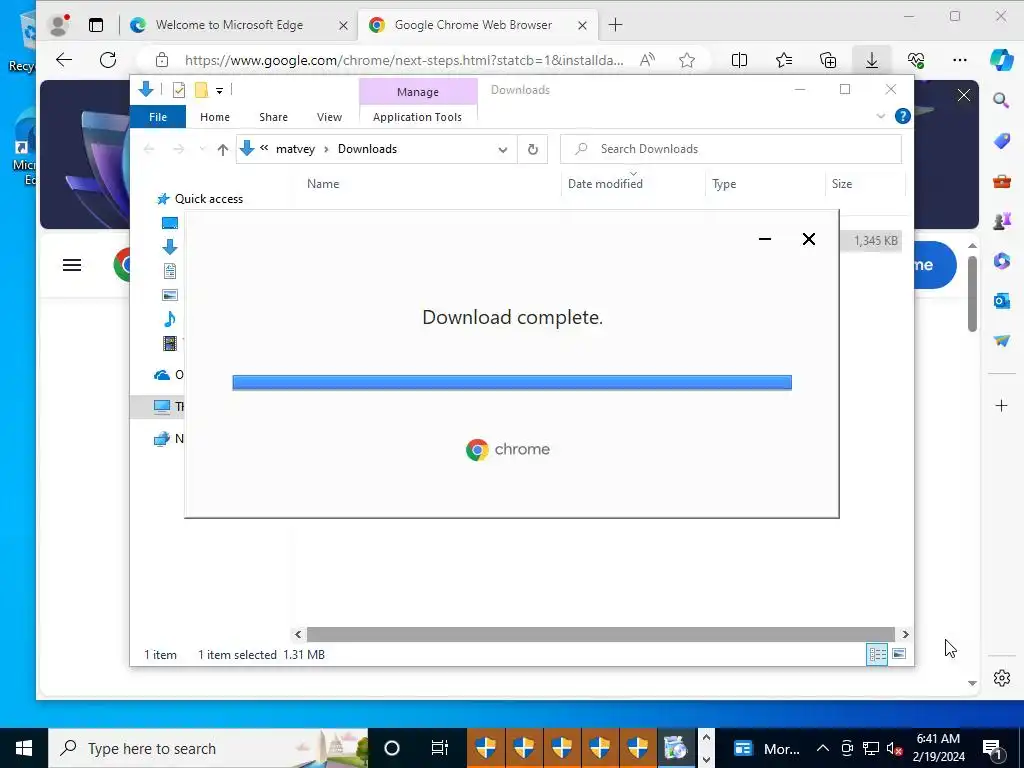The height and width of the screenshot is (768, 1024).
Task: Refresh the Edge web page
Action: click(108, 60)
